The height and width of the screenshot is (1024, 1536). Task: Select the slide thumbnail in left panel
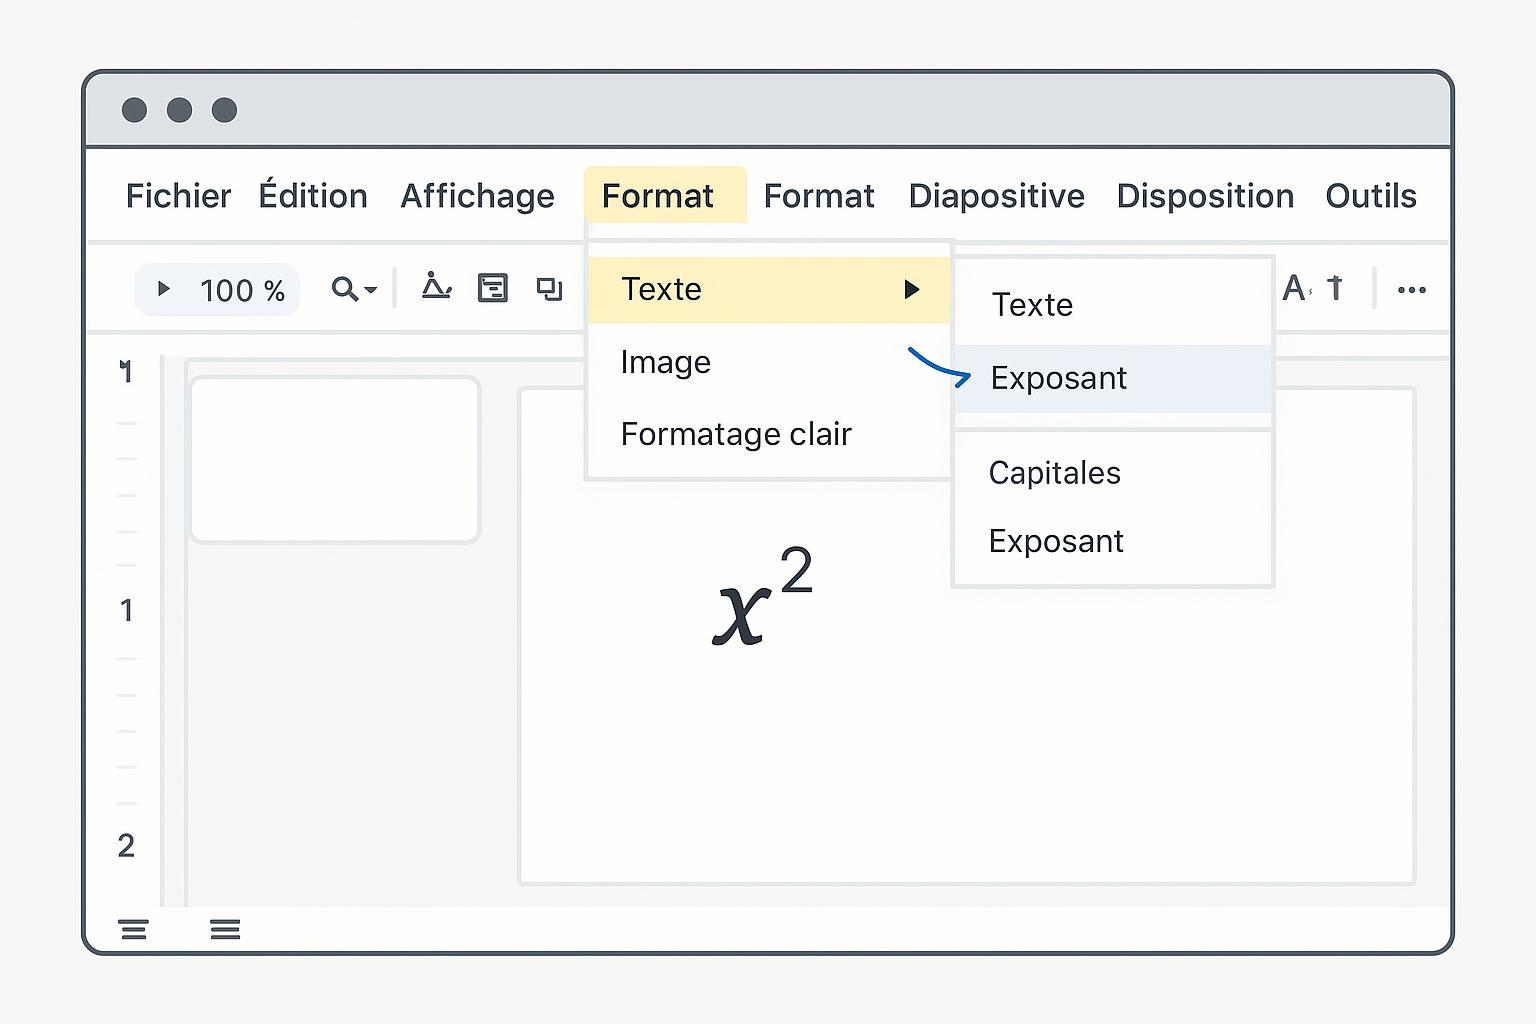coord(335,460)
